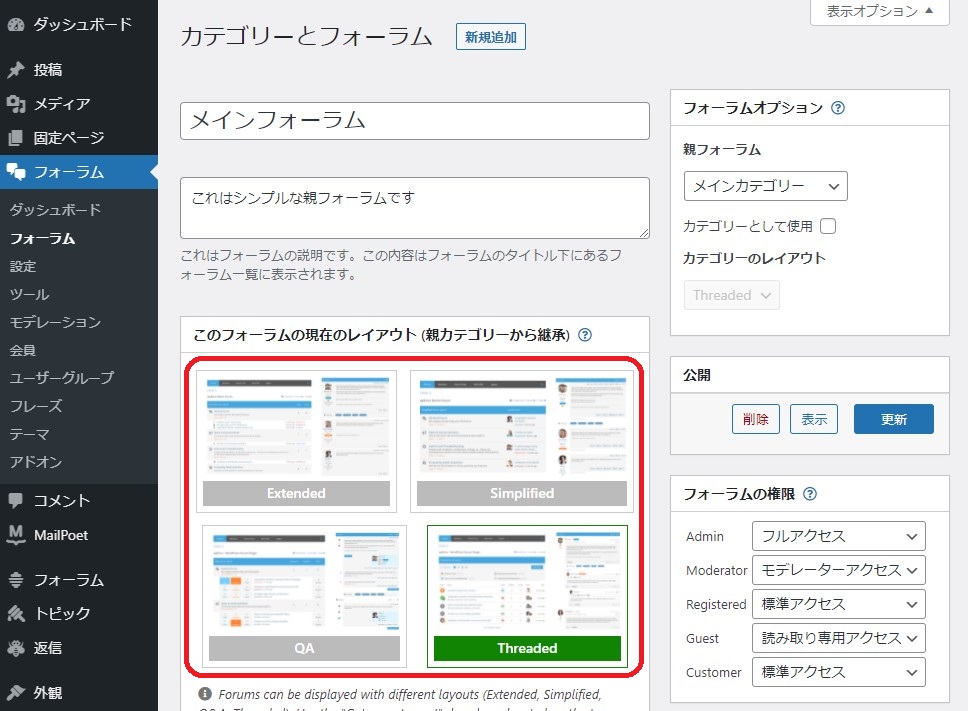Open the Guest permission dropdown
This screenshot has width=968, height=711.
point(838,638)
